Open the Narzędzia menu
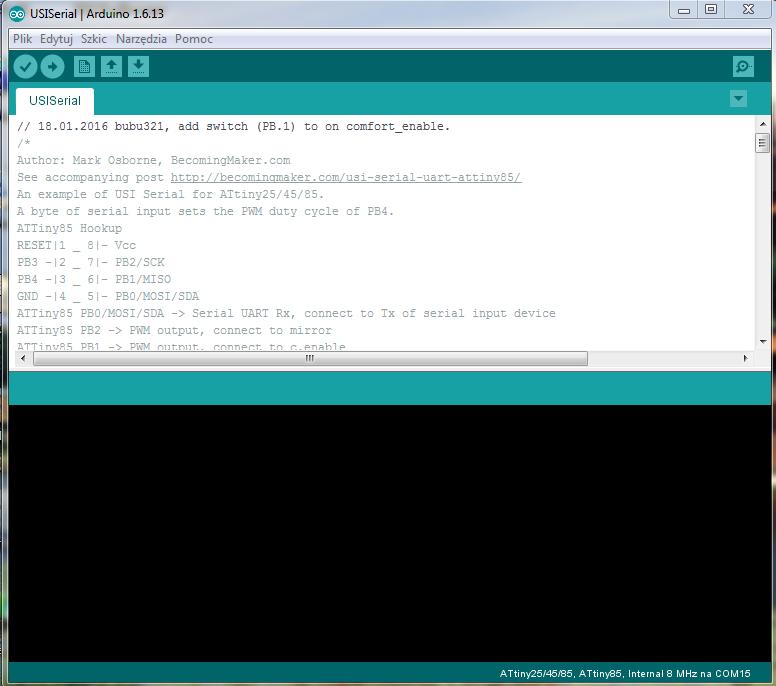 pyautogui.click(x=141, y=39)
